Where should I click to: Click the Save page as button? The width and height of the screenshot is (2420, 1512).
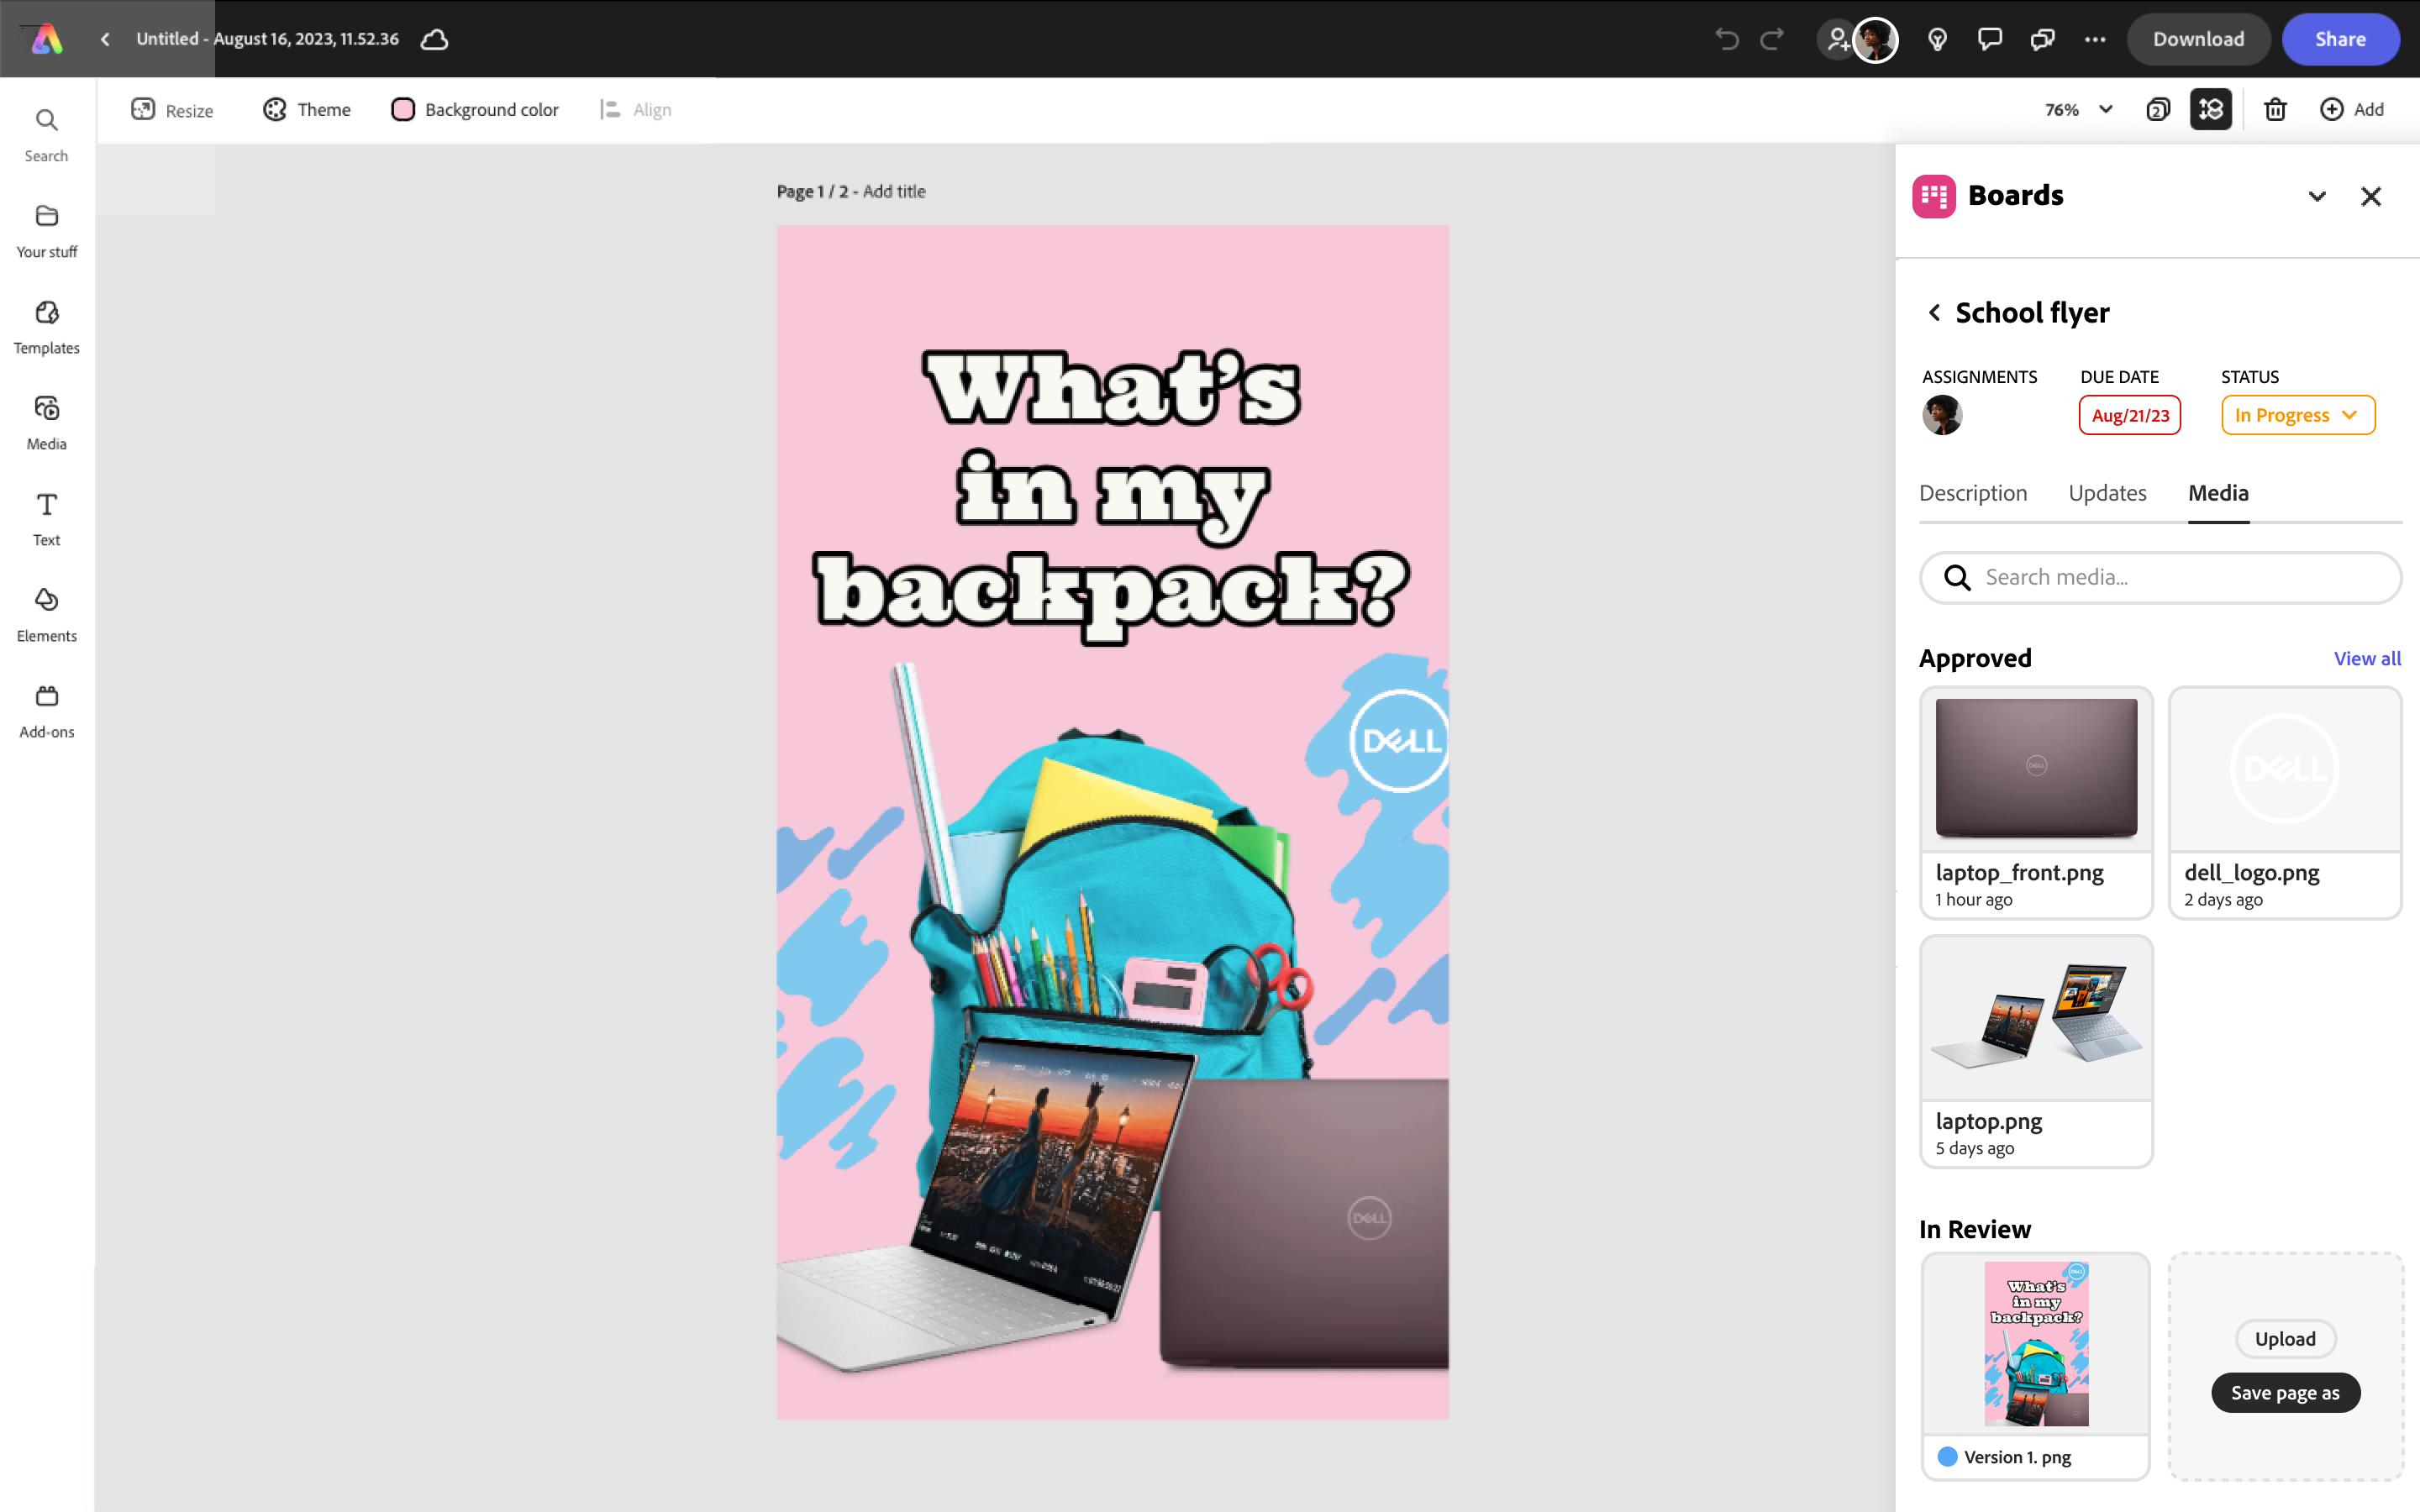2285,1393
